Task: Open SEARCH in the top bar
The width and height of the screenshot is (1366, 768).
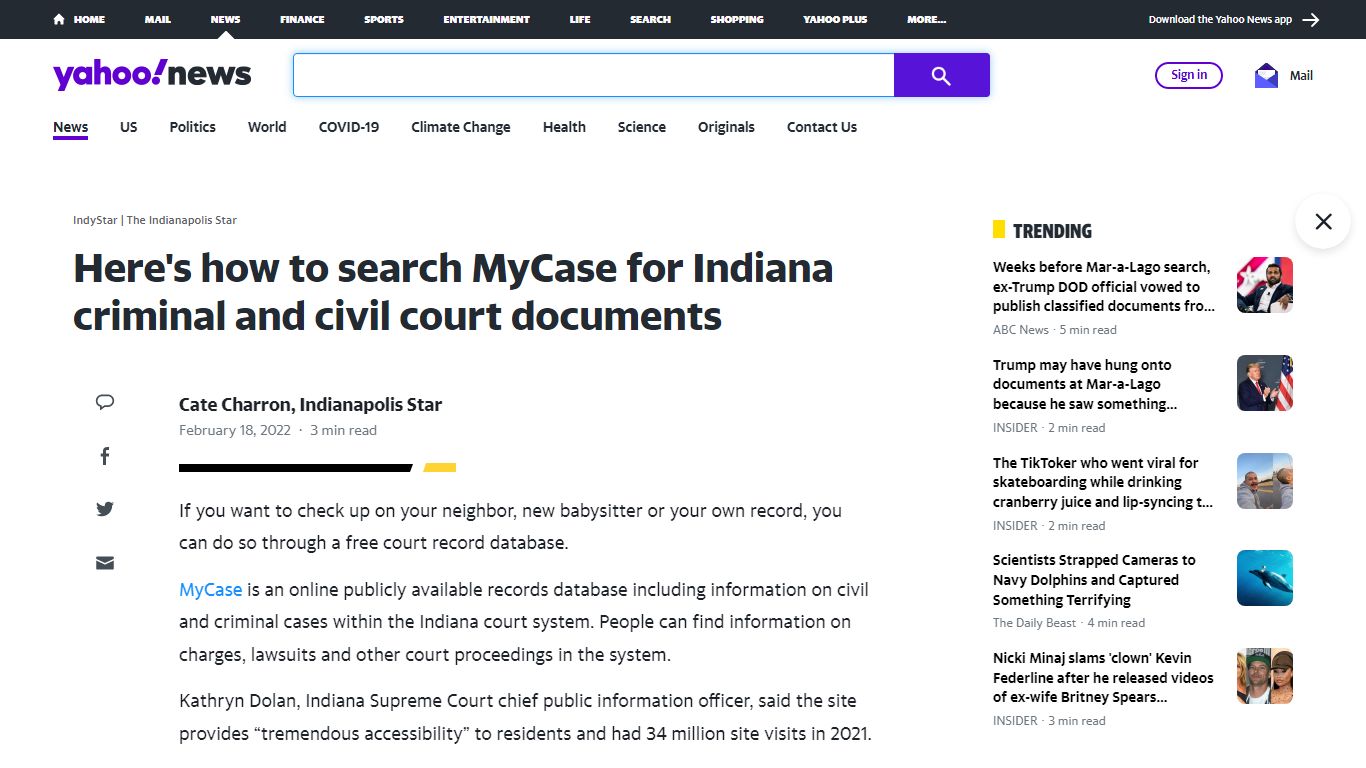Action: (650, 19)
